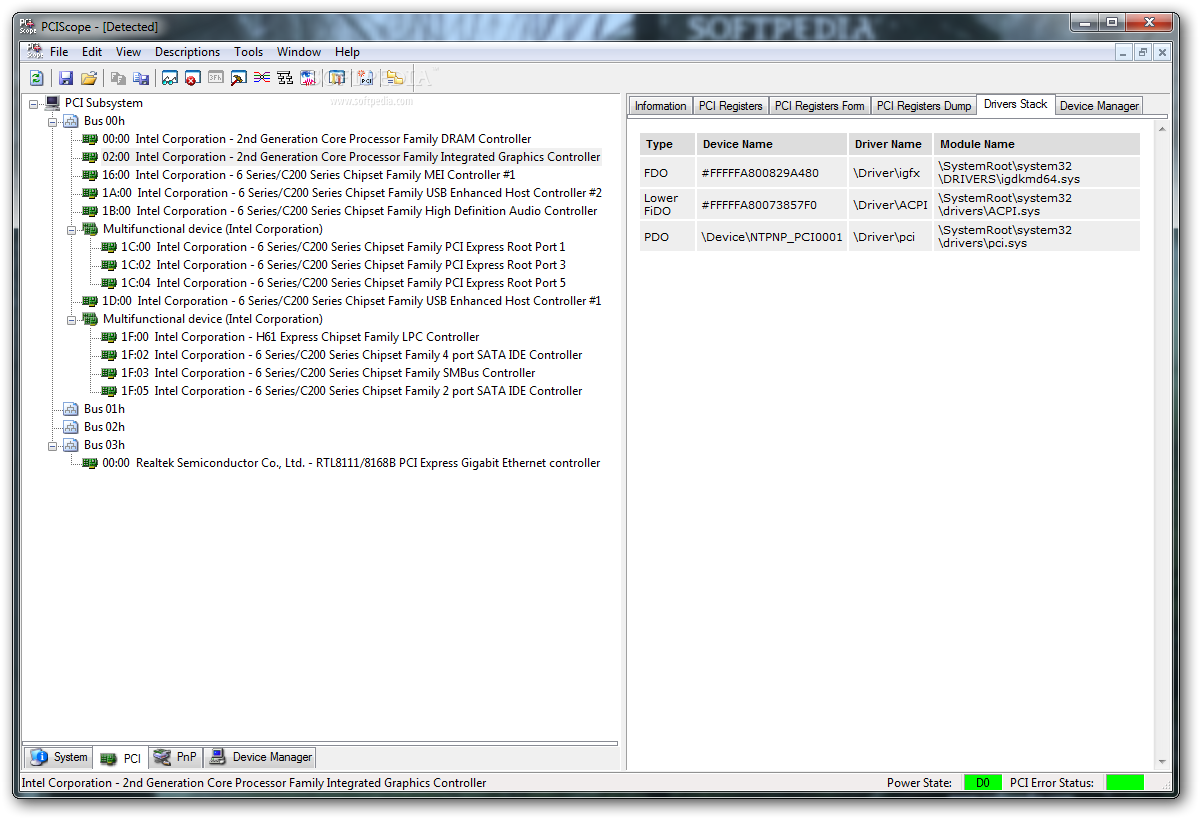The width and height of the screenshot is (1200, 819).
Task: Switch to the PCI Registers Form tab
Action: pos(819,106)
